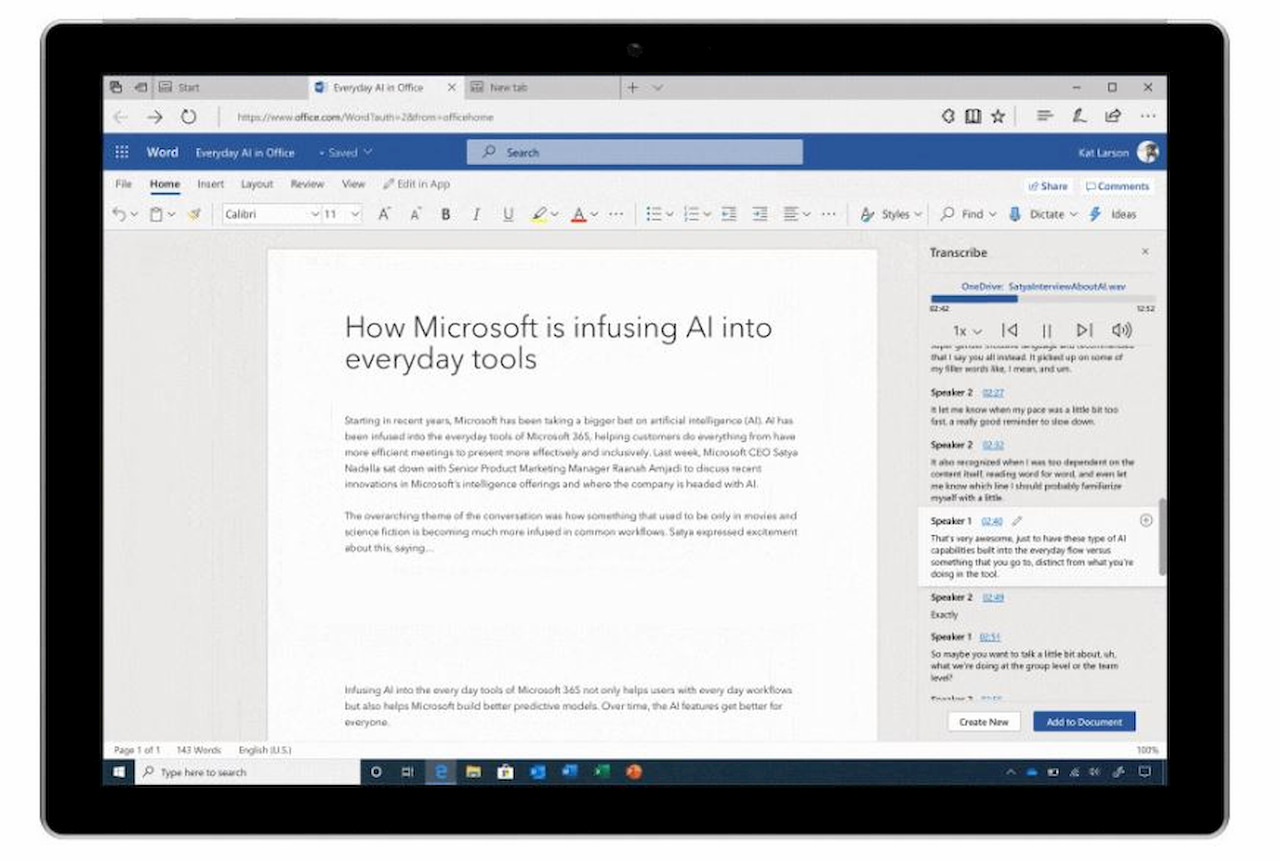
Task: Decrease font size with the smaller A
Action: (x=415, y=214)
